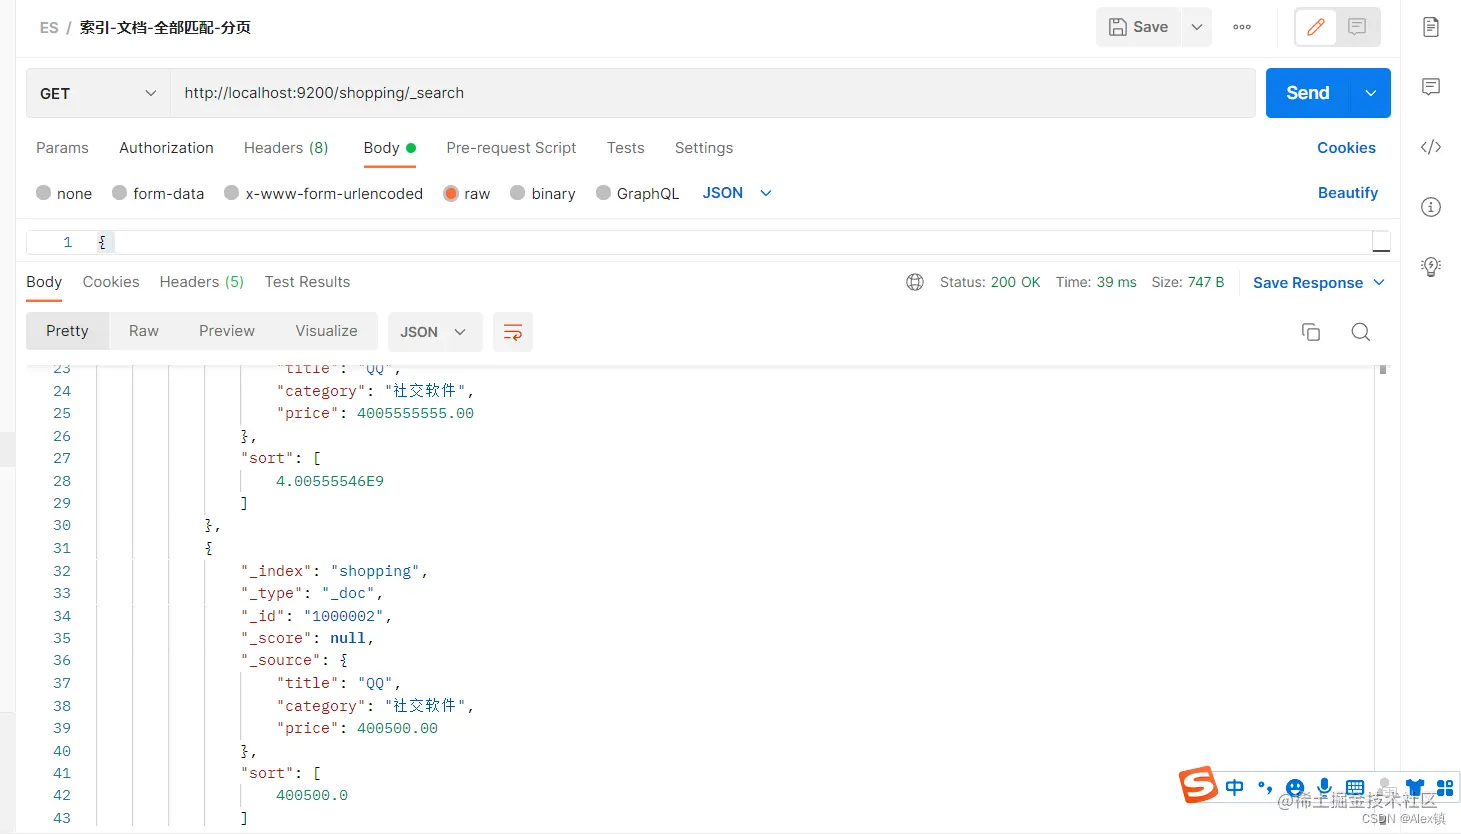1461x834 pixels.
Task: Expand the Save options arrow
Action: pyautogui.click(x=1197, y=27)
